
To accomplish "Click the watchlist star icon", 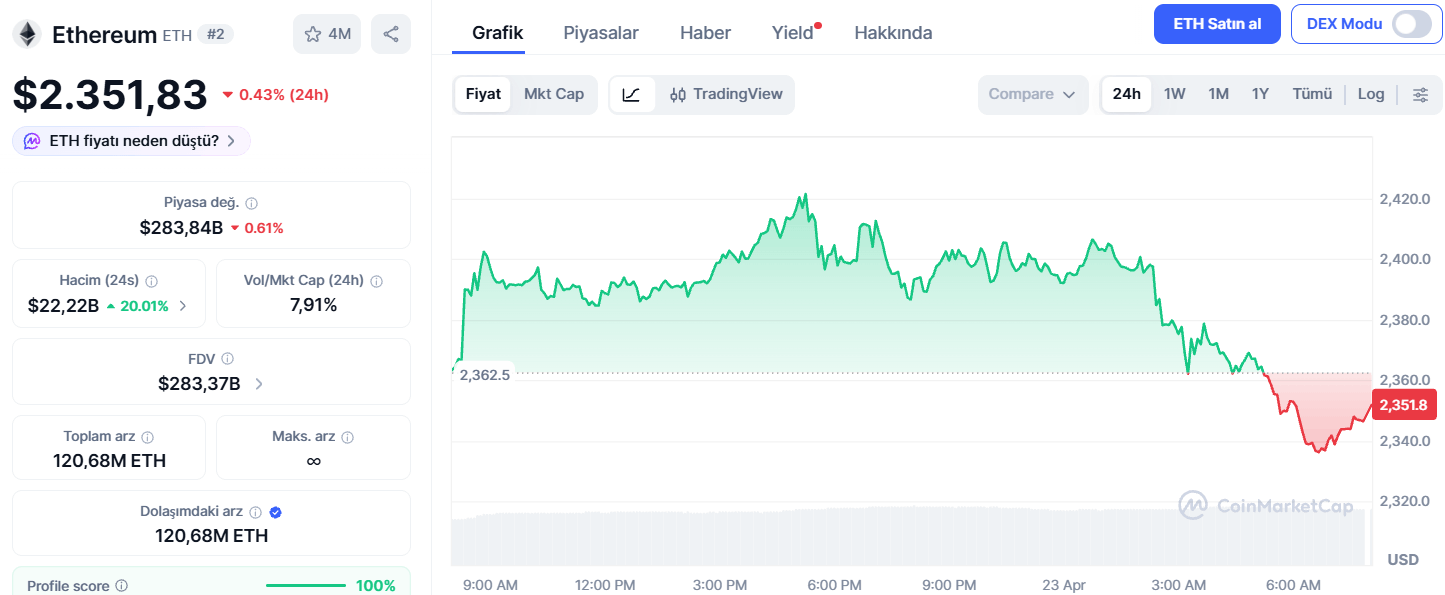I will point(313,33).
